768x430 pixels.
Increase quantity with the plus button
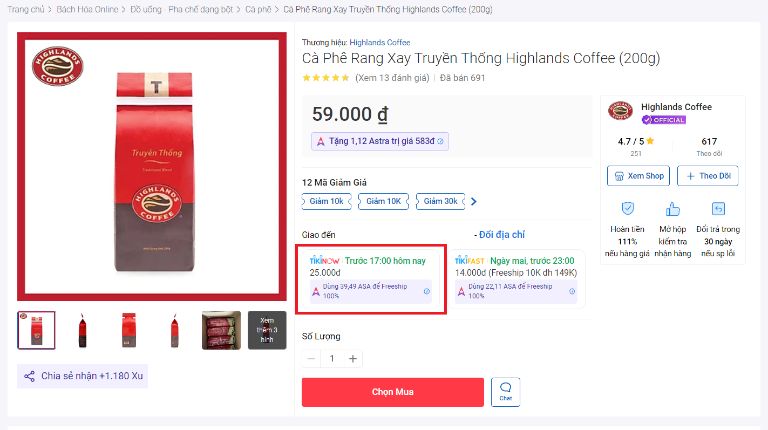click(x=353, y=358)
